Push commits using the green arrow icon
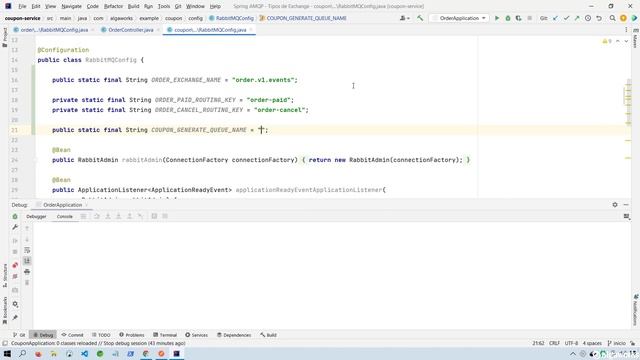 coord(577,18)
